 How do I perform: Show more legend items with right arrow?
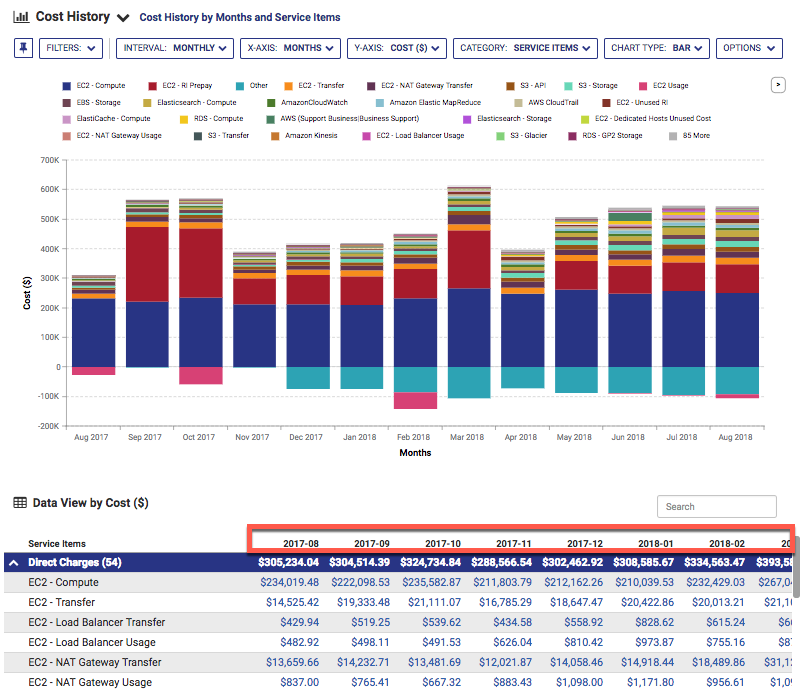pyautogui.click(x=778, y=85)
